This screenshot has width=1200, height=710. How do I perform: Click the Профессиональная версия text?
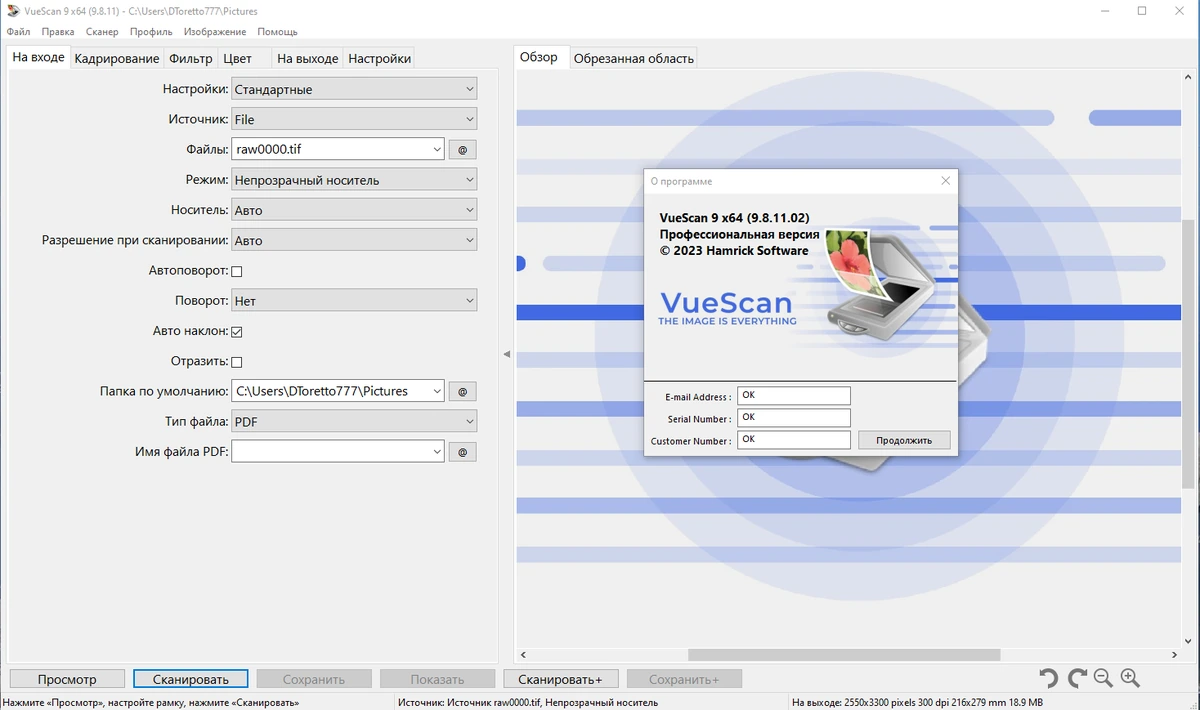[740, 234]
